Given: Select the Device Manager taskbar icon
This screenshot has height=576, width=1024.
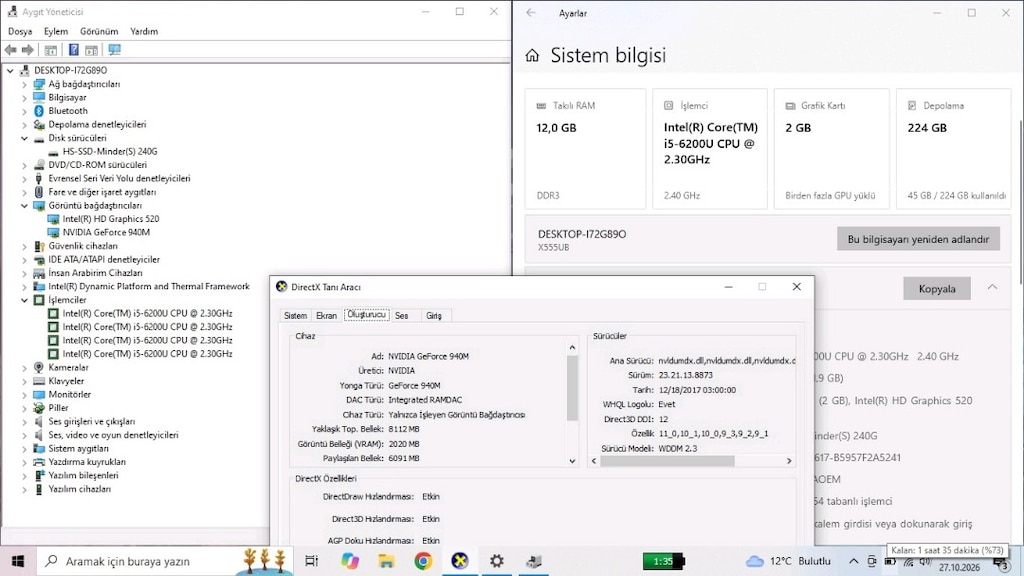Looking at the screenshot, I should 534,561.
